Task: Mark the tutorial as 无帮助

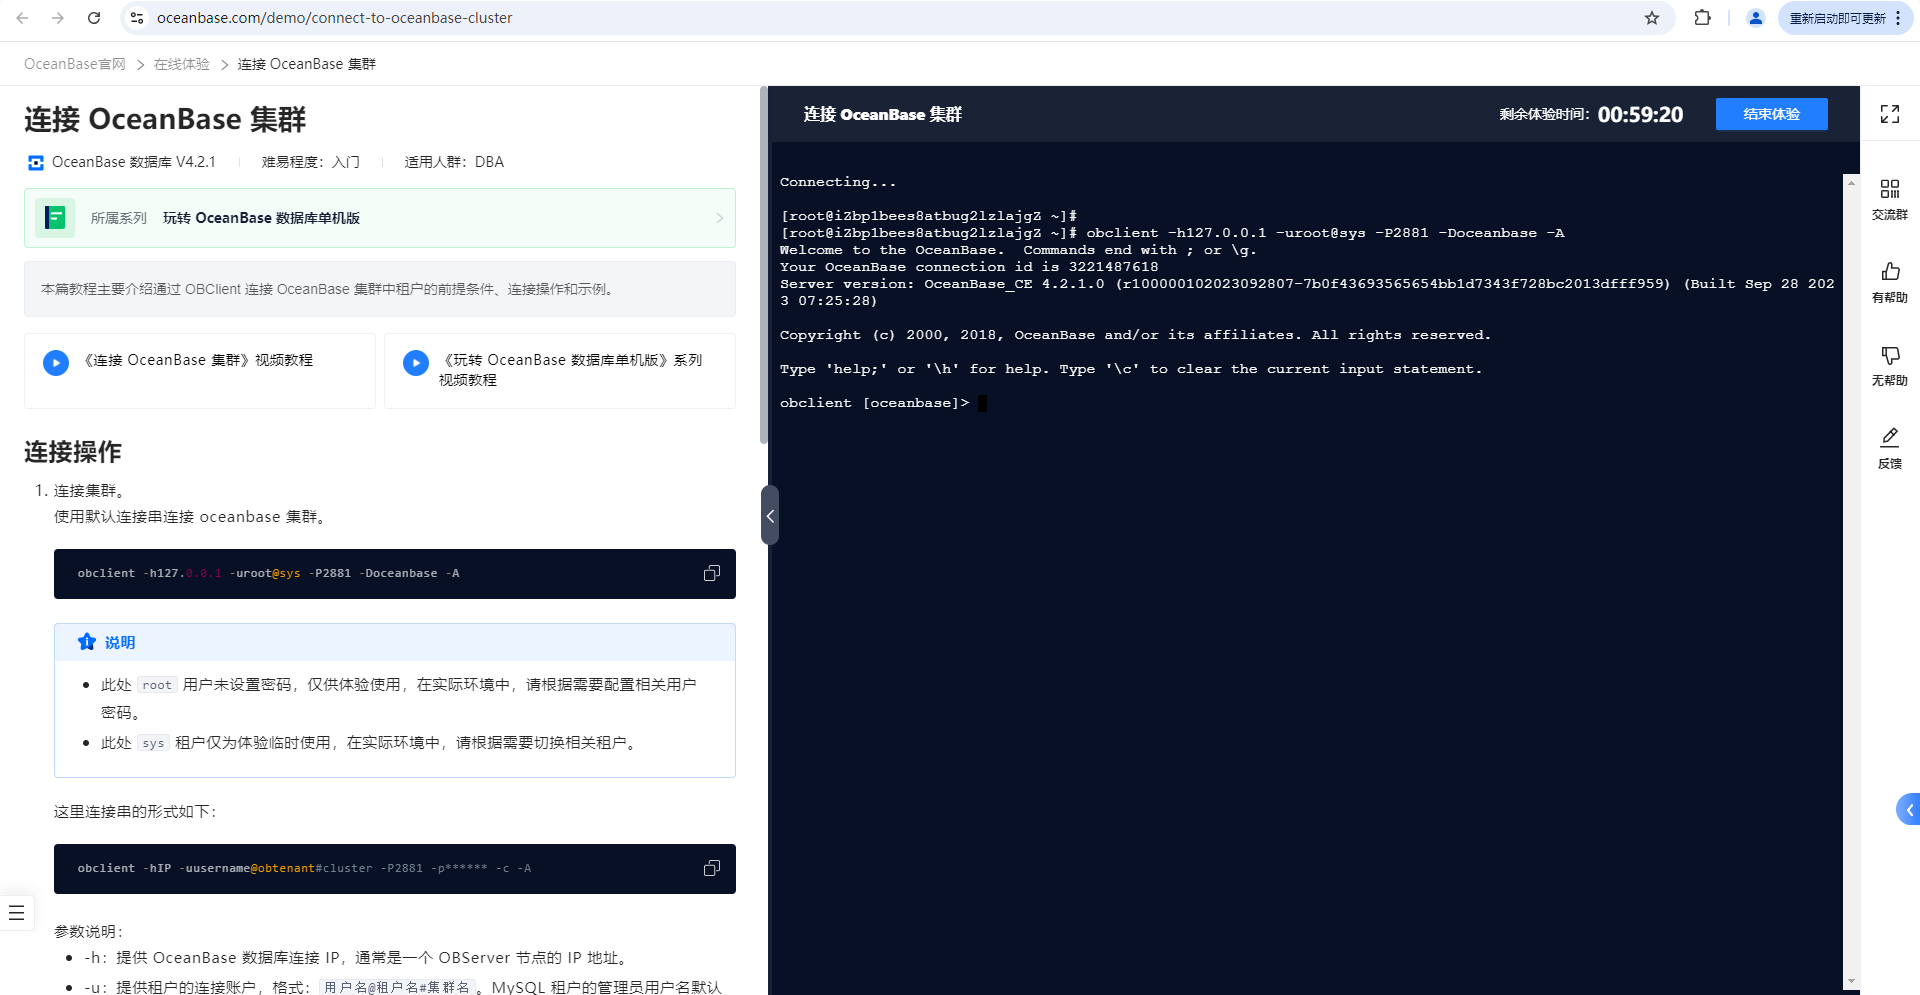Action: coord(1890,366)
